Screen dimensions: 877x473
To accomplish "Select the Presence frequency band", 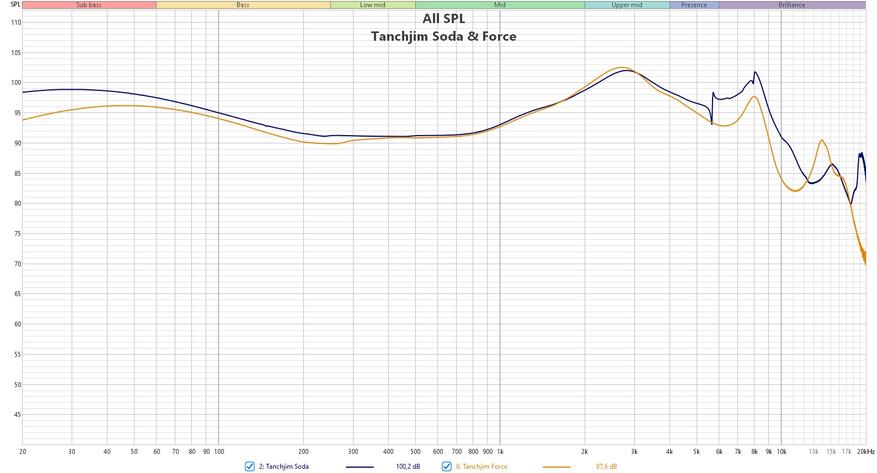I will (694, 5).
